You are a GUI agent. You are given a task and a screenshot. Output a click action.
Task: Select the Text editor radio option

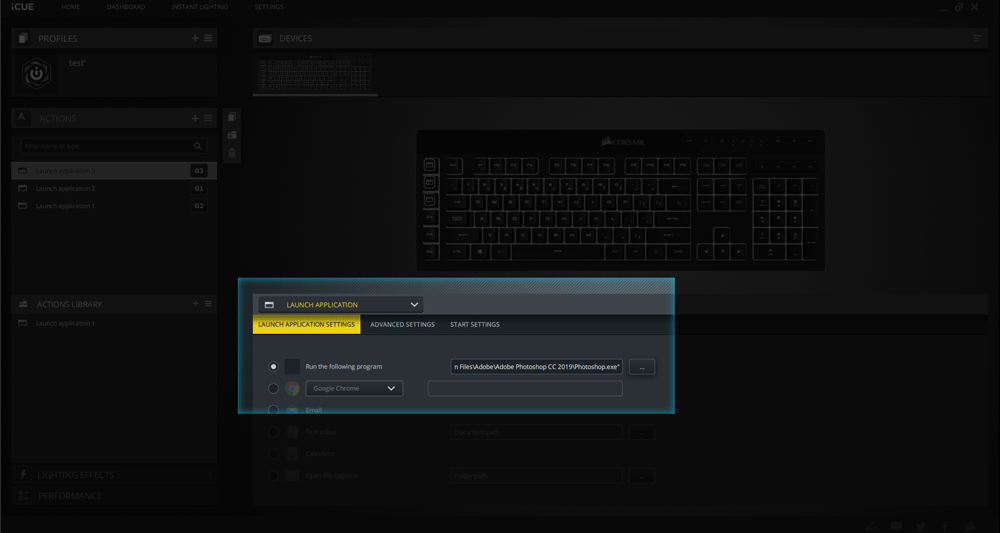[274, 432]
